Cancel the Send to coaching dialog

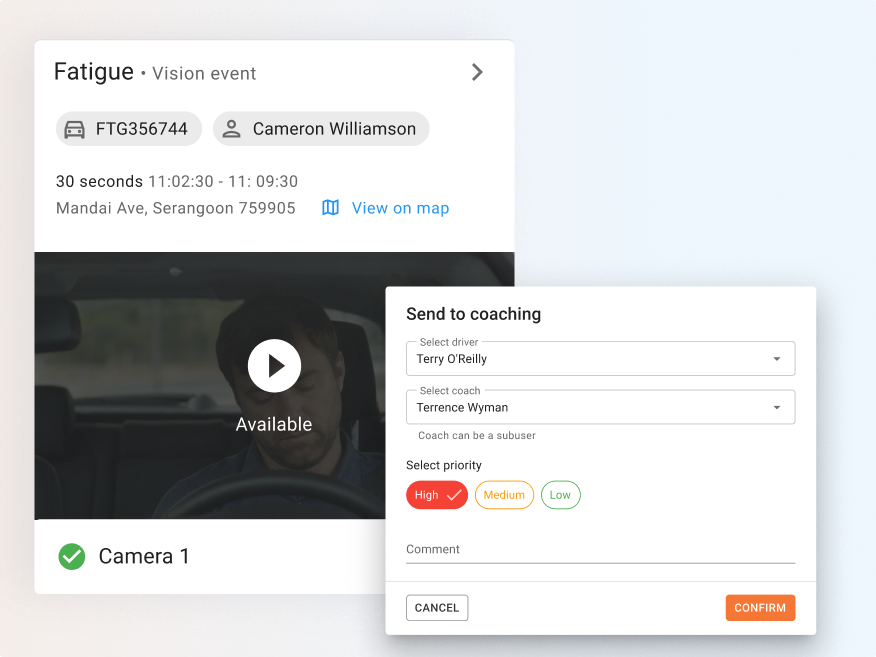(x=437, y=608)
